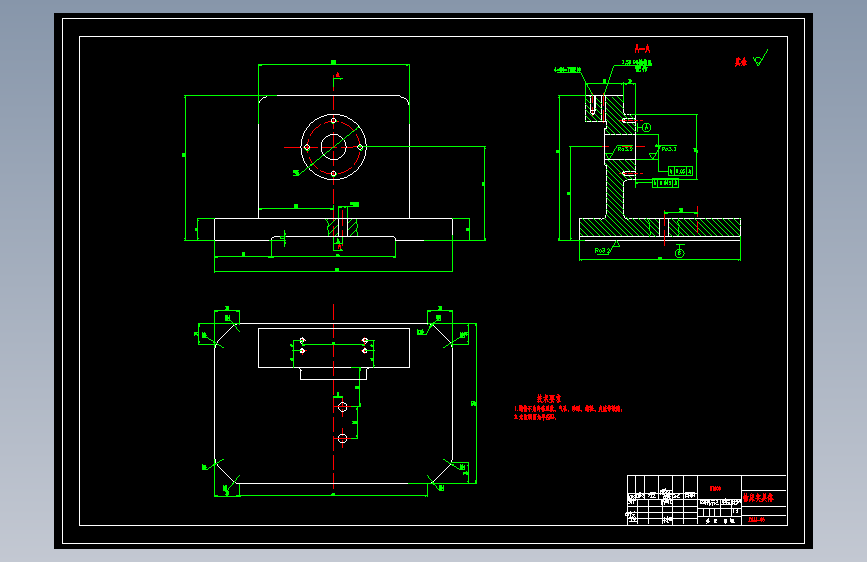Viewport: 867px width, 562px height.
Task: Select the Ra3.2 roughness label inside the bore
Action: (x=625, y=149)
